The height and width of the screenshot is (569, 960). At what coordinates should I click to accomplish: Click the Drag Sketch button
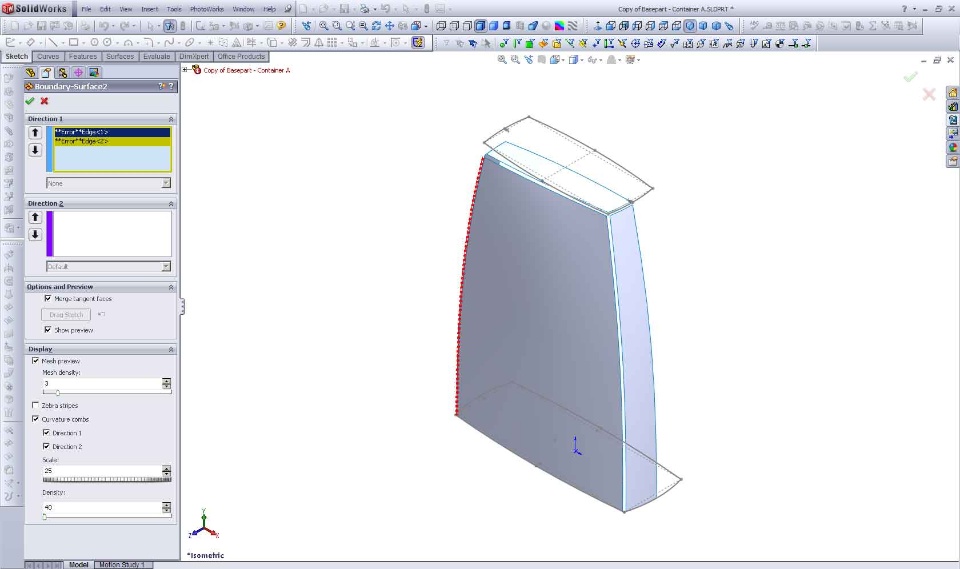coord(66,314)
